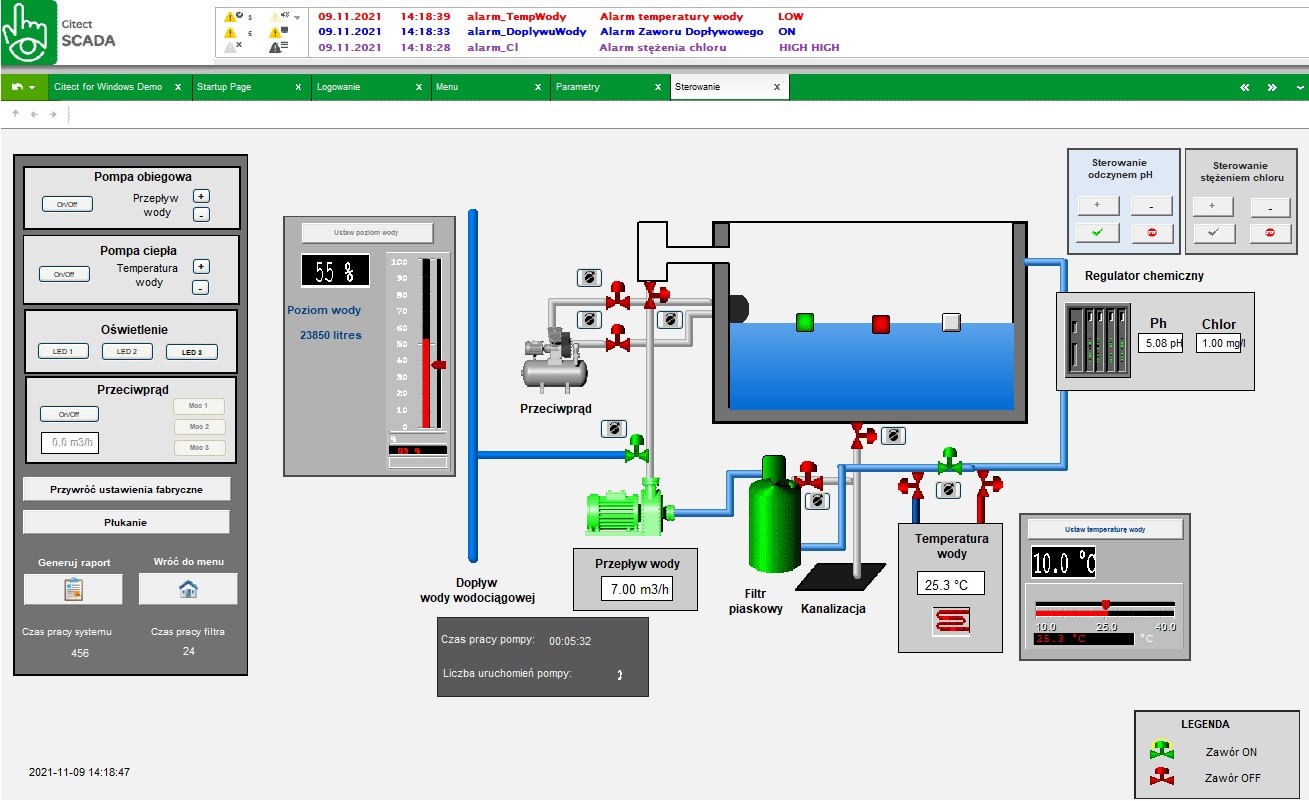Viewport: 1309px width, 801px height.
Task: Click the Płukanie button
Action: pos(126,521)
